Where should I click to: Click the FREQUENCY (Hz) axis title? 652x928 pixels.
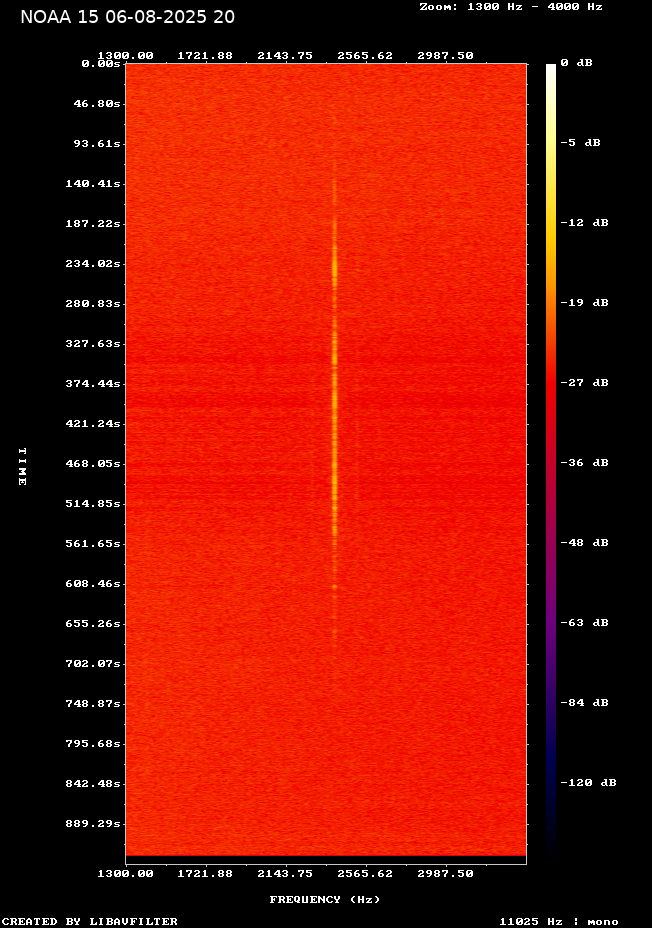point(325,900)
